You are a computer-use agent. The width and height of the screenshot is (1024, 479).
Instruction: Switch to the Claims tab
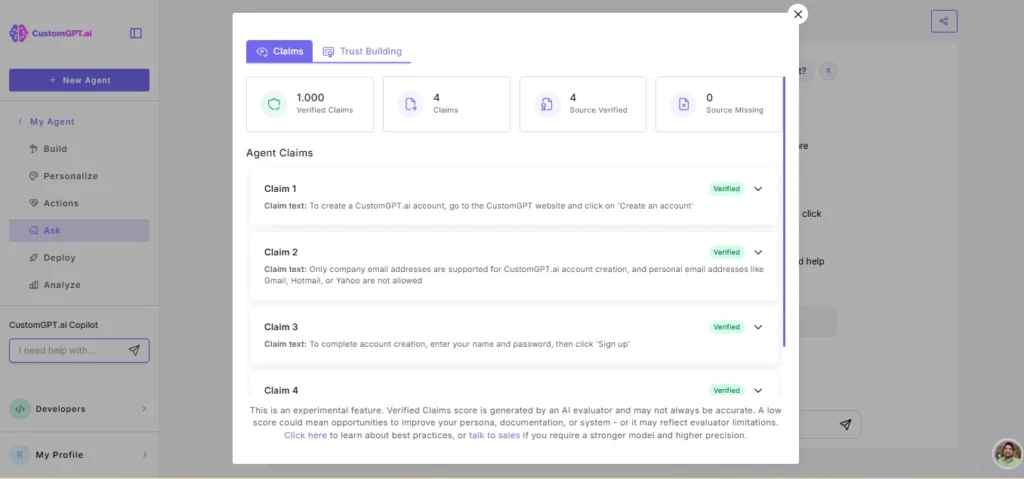coord(280,51)
